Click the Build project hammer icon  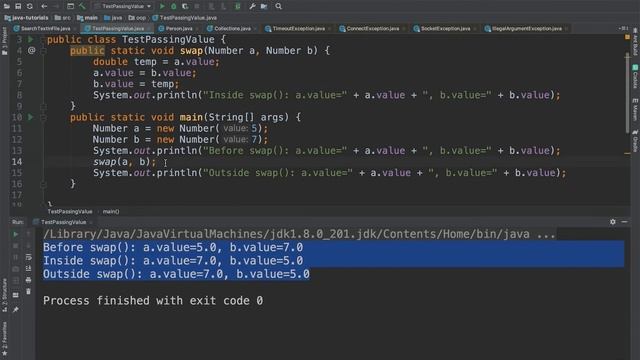pos(82,6)
